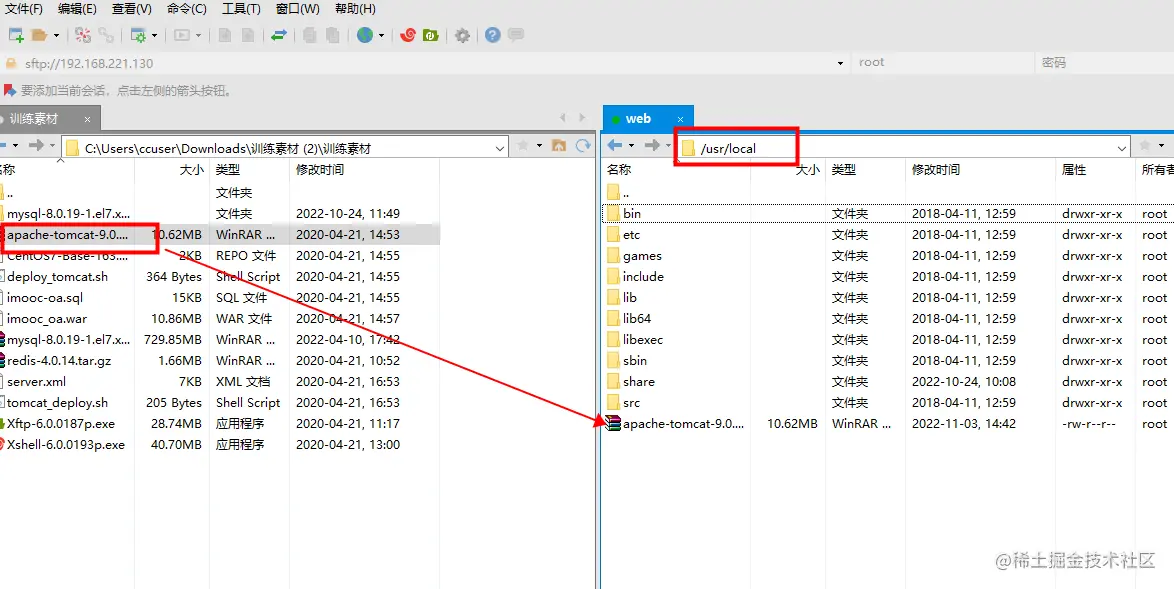This screenshot has height=589, width=1174.
Task: Expand the globe encoding dropdown arrow
Action: 381,35
